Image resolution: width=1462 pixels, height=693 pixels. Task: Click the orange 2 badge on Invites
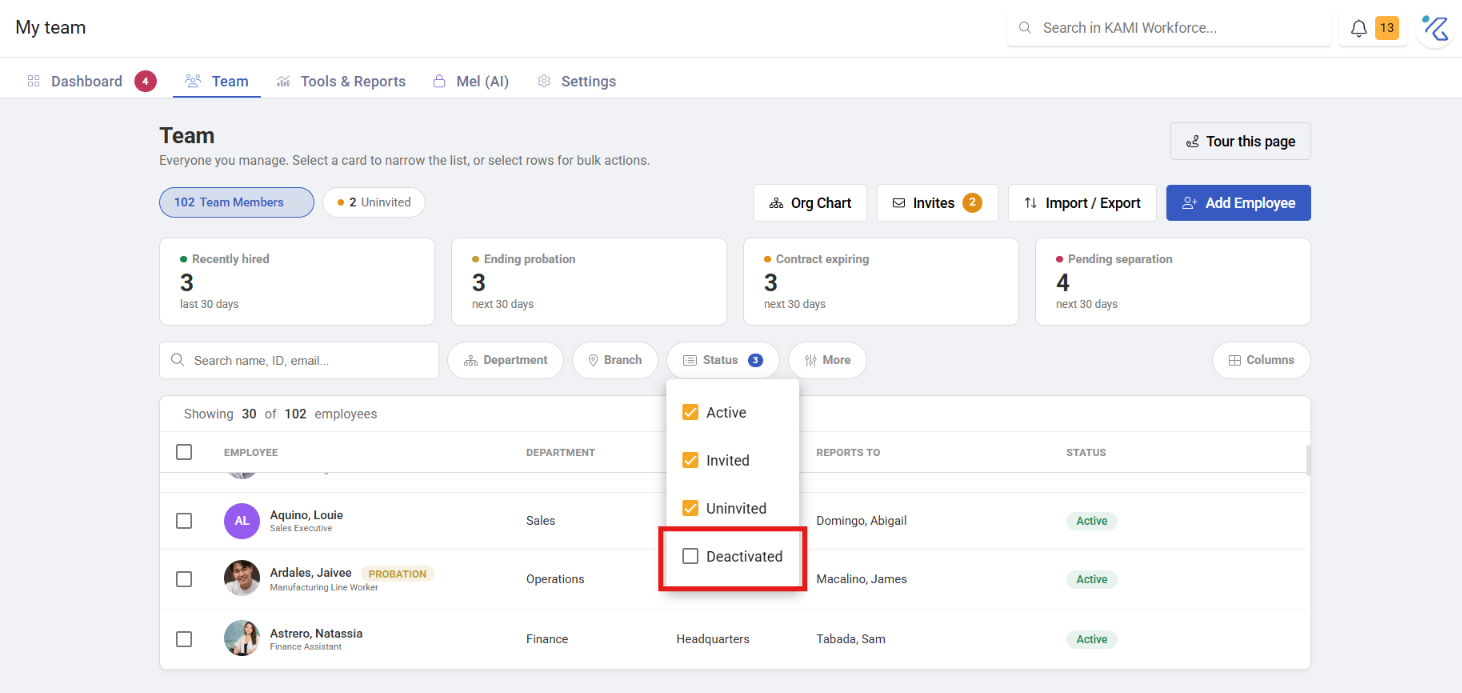tap(972, 203)
